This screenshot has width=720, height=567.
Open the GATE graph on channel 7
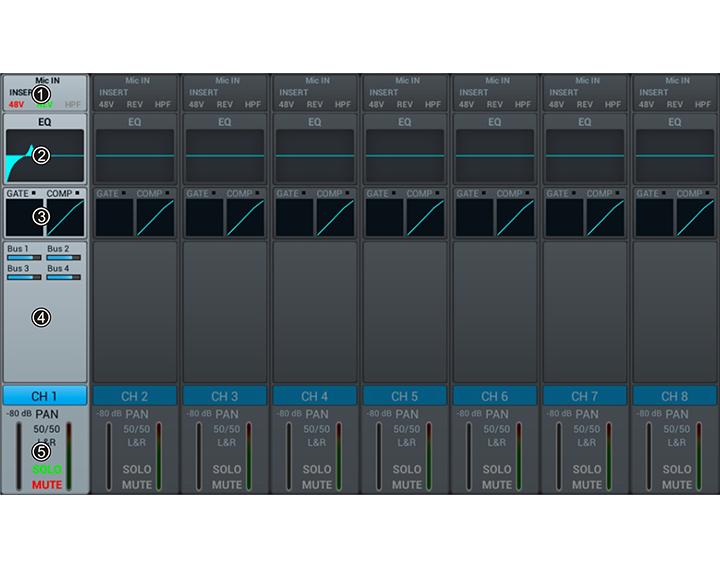click(564, 217)
